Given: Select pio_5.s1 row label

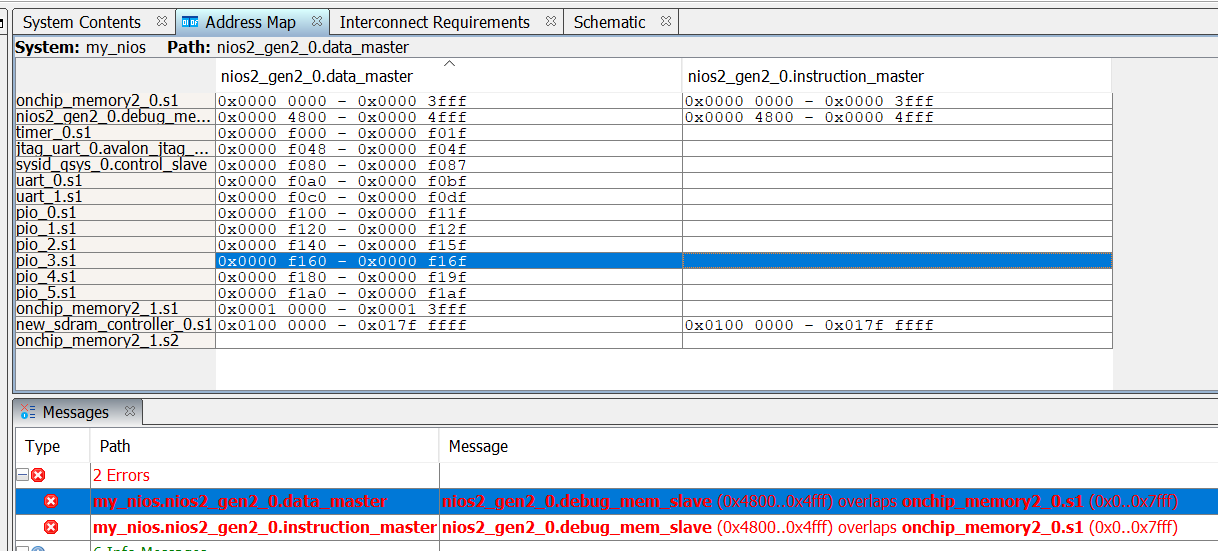Looking at the screenshot, I should pos(115,293).
